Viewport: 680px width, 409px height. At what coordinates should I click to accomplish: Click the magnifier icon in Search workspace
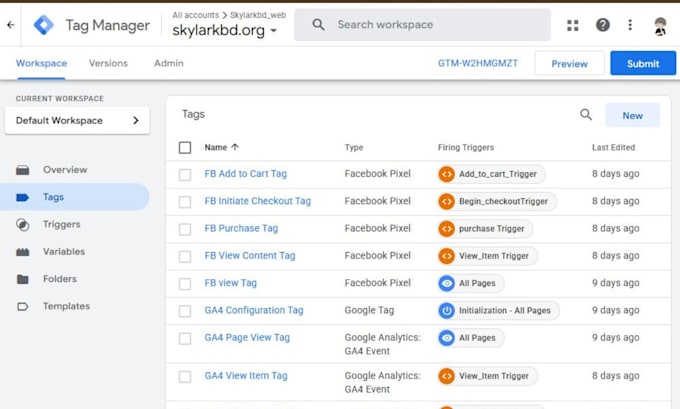click(318, 25)
